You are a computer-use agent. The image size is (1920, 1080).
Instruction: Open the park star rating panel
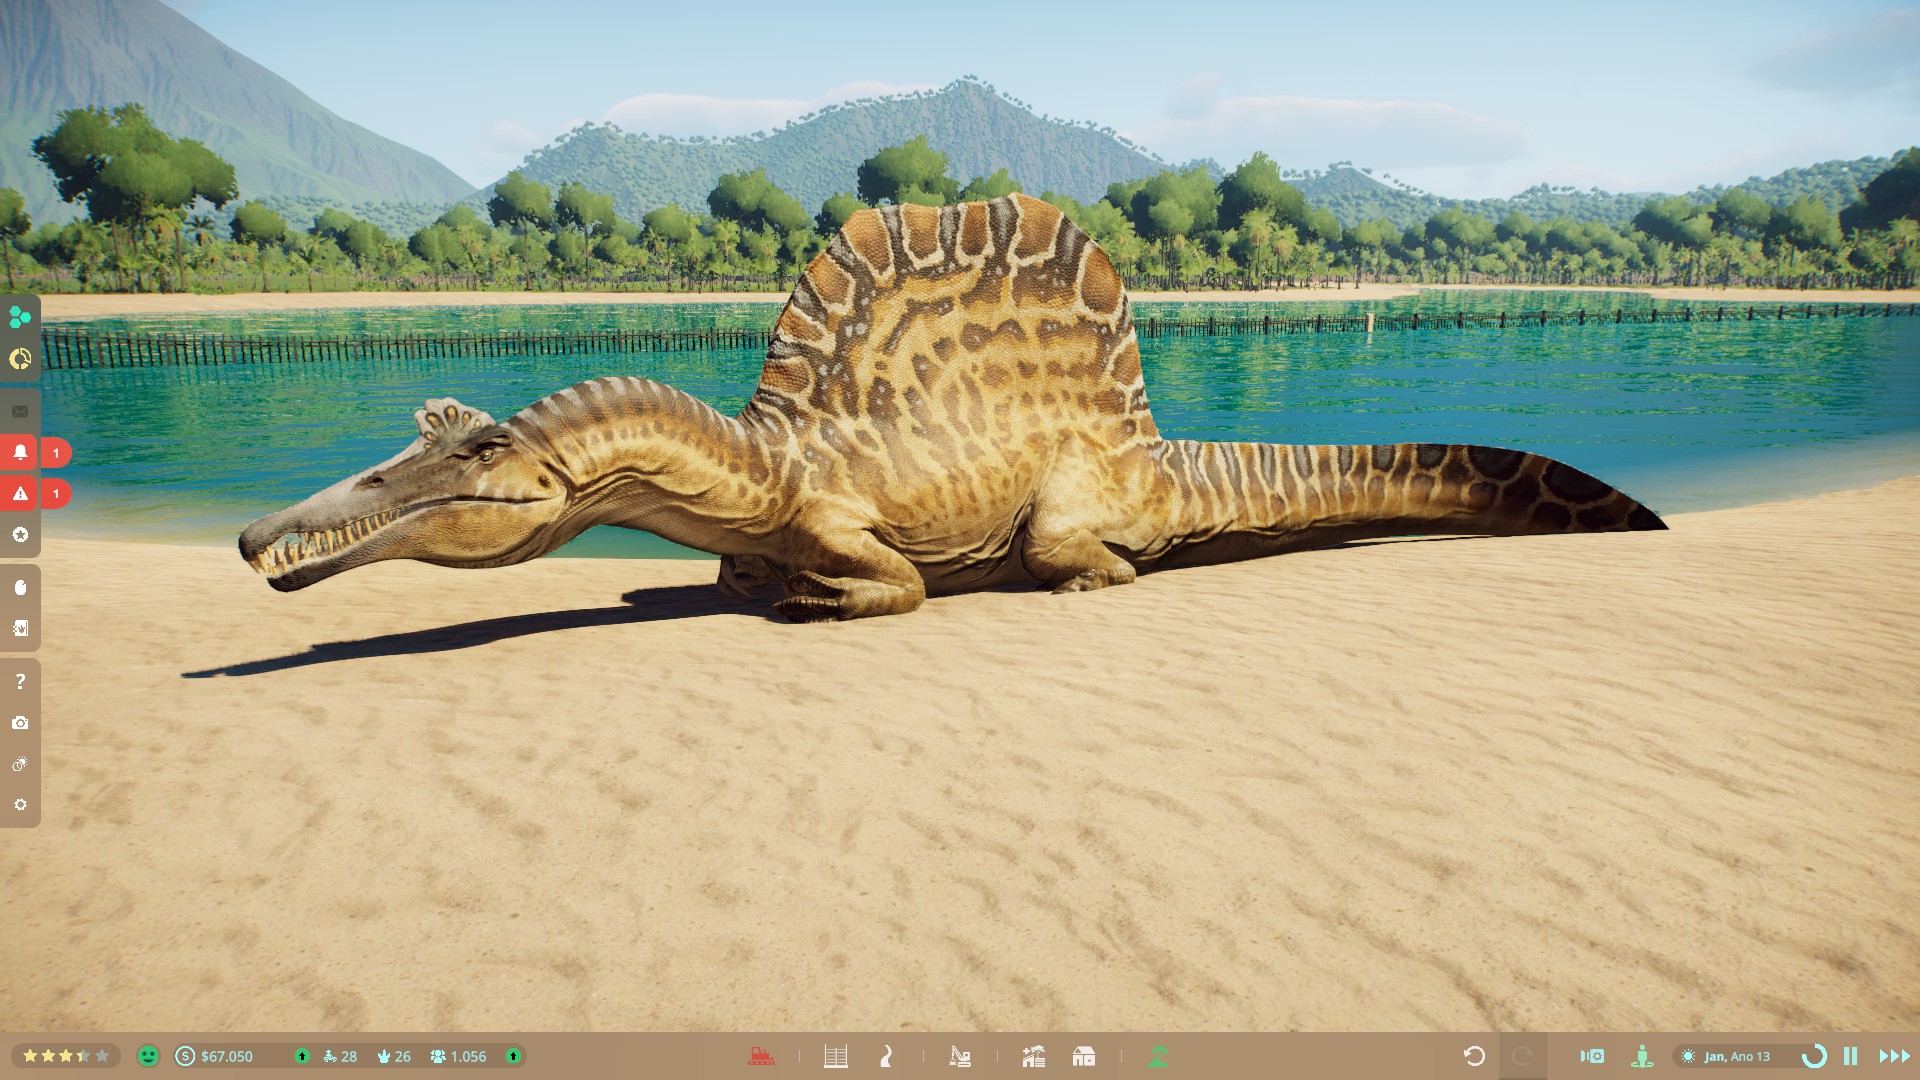pos(66,1056)
